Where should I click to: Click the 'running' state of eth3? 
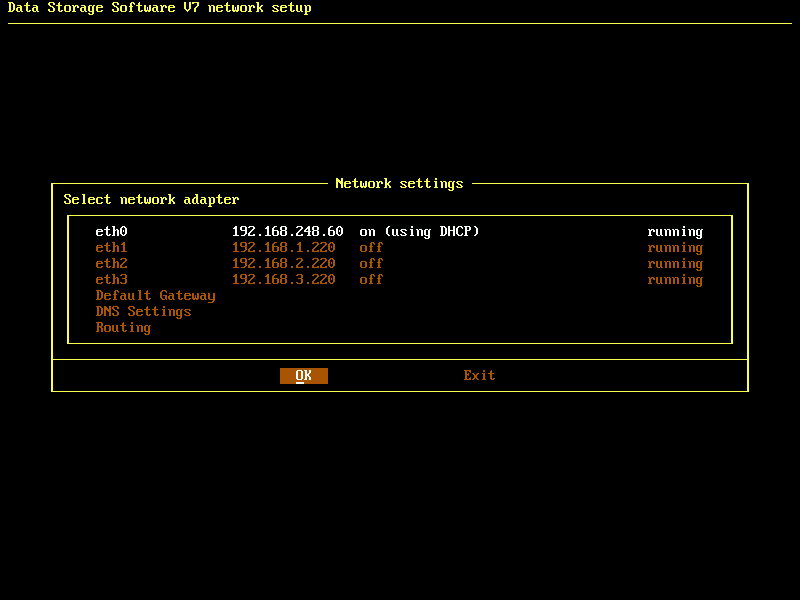676,280
